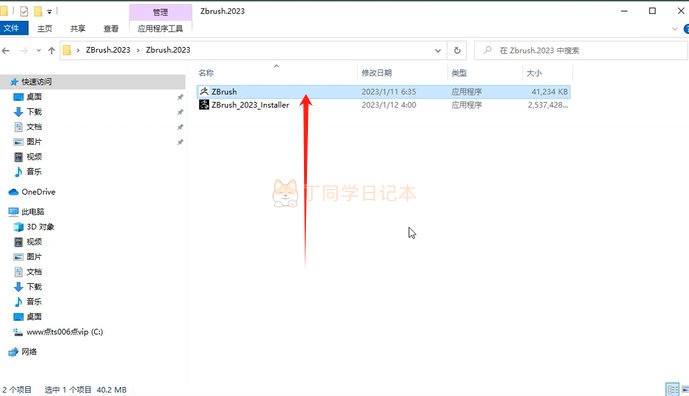Click the 2023/1/12 4:00 date cell
The image size is (689, 396).
(388, 105)
